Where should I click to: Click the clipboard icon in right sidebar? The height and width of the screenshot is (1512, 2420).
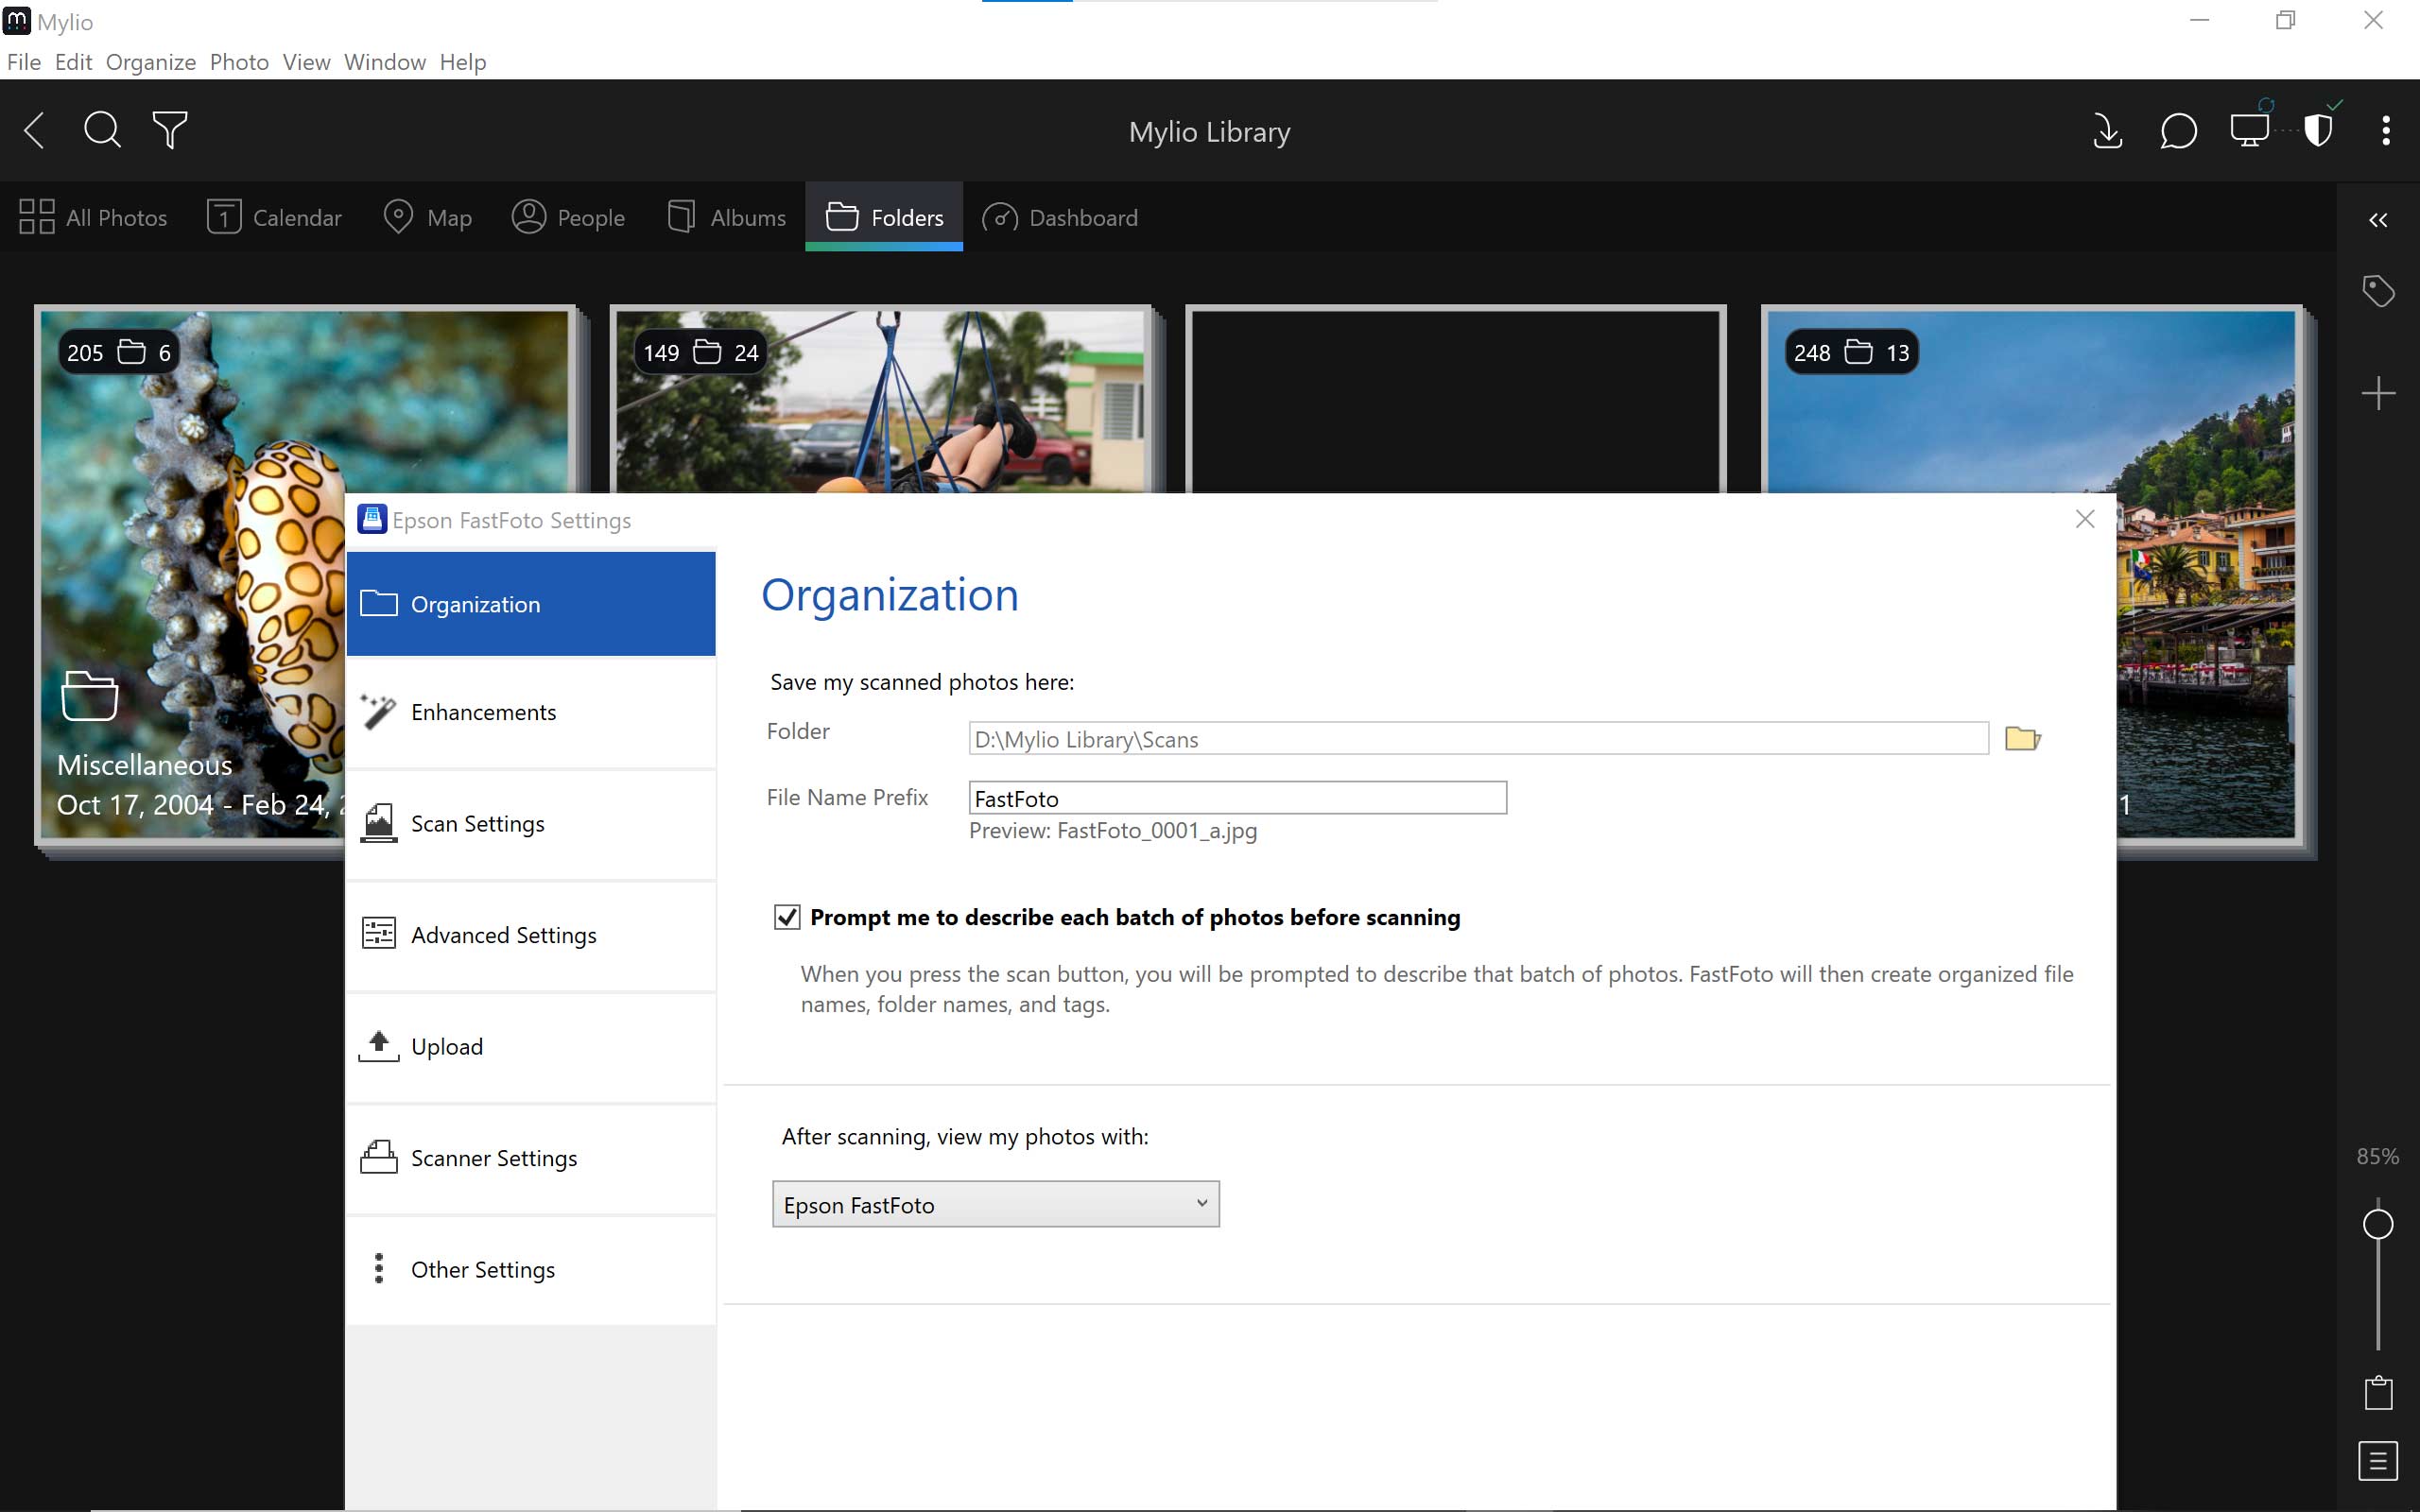tap(2378, 1392)
